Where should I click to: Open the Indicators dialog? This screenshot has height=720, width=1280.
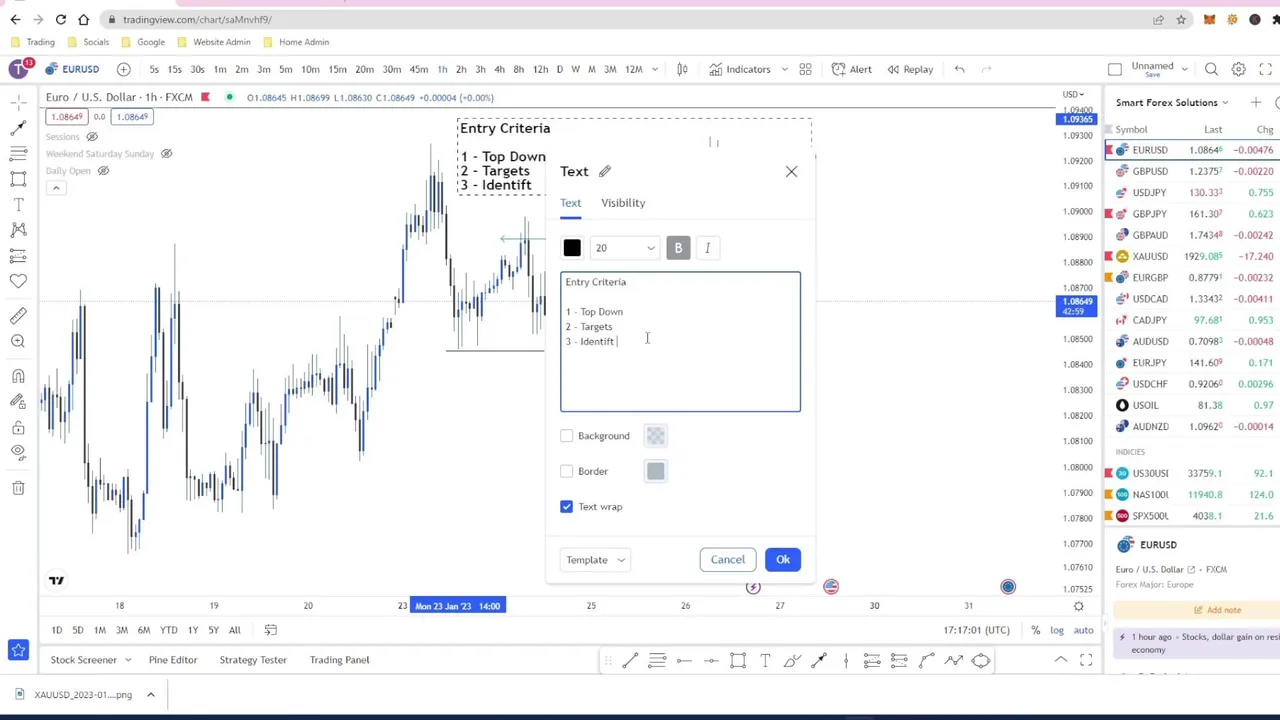click(740, 69)
